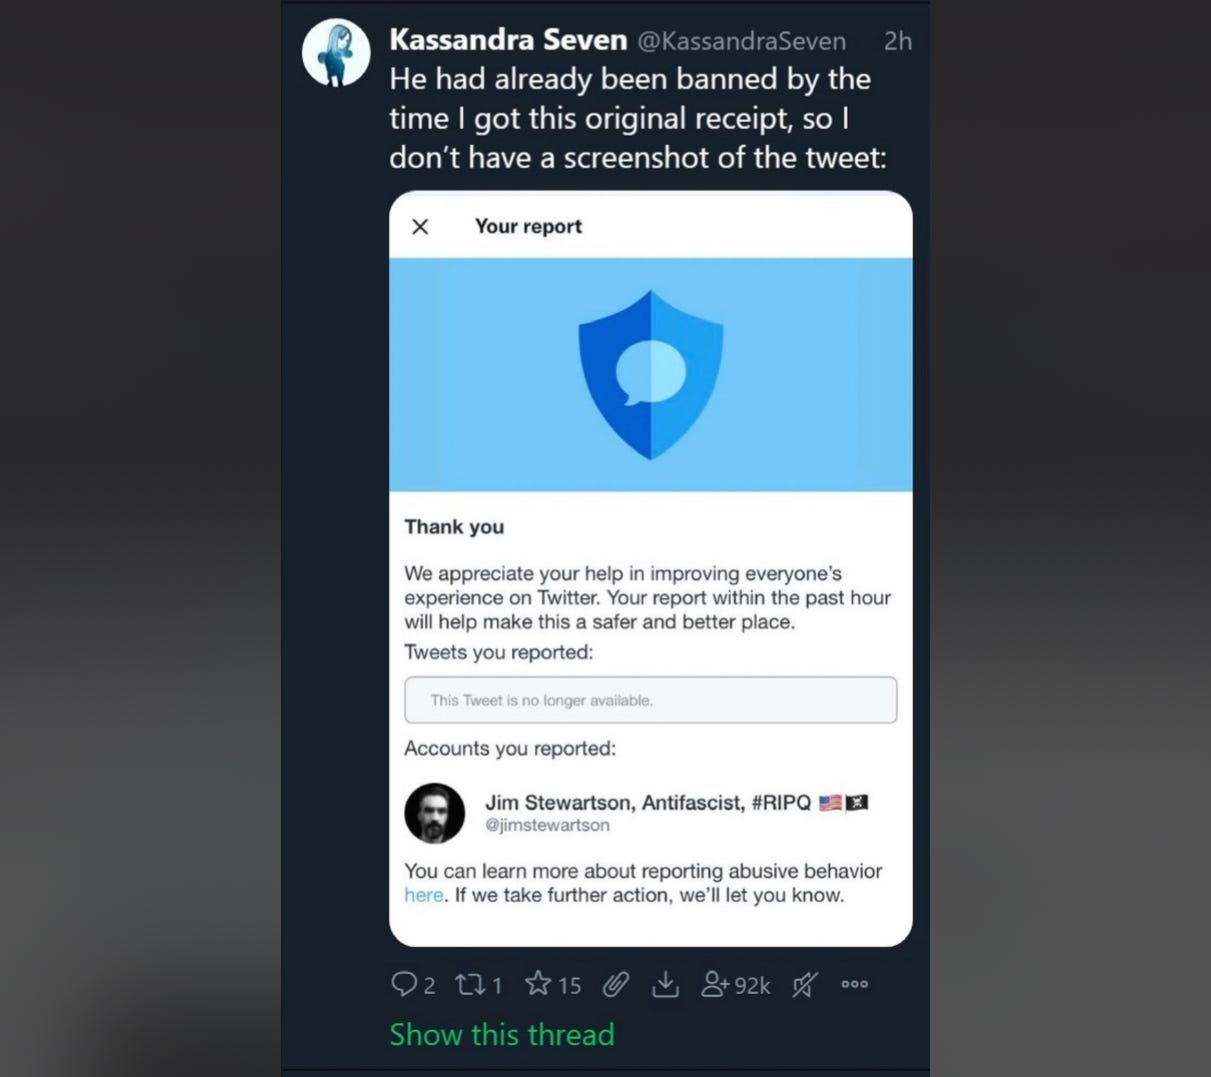Mute this user with the crossed speaker icon
This screenshot has width=1211, height=1077.
[x=805, y=985]
